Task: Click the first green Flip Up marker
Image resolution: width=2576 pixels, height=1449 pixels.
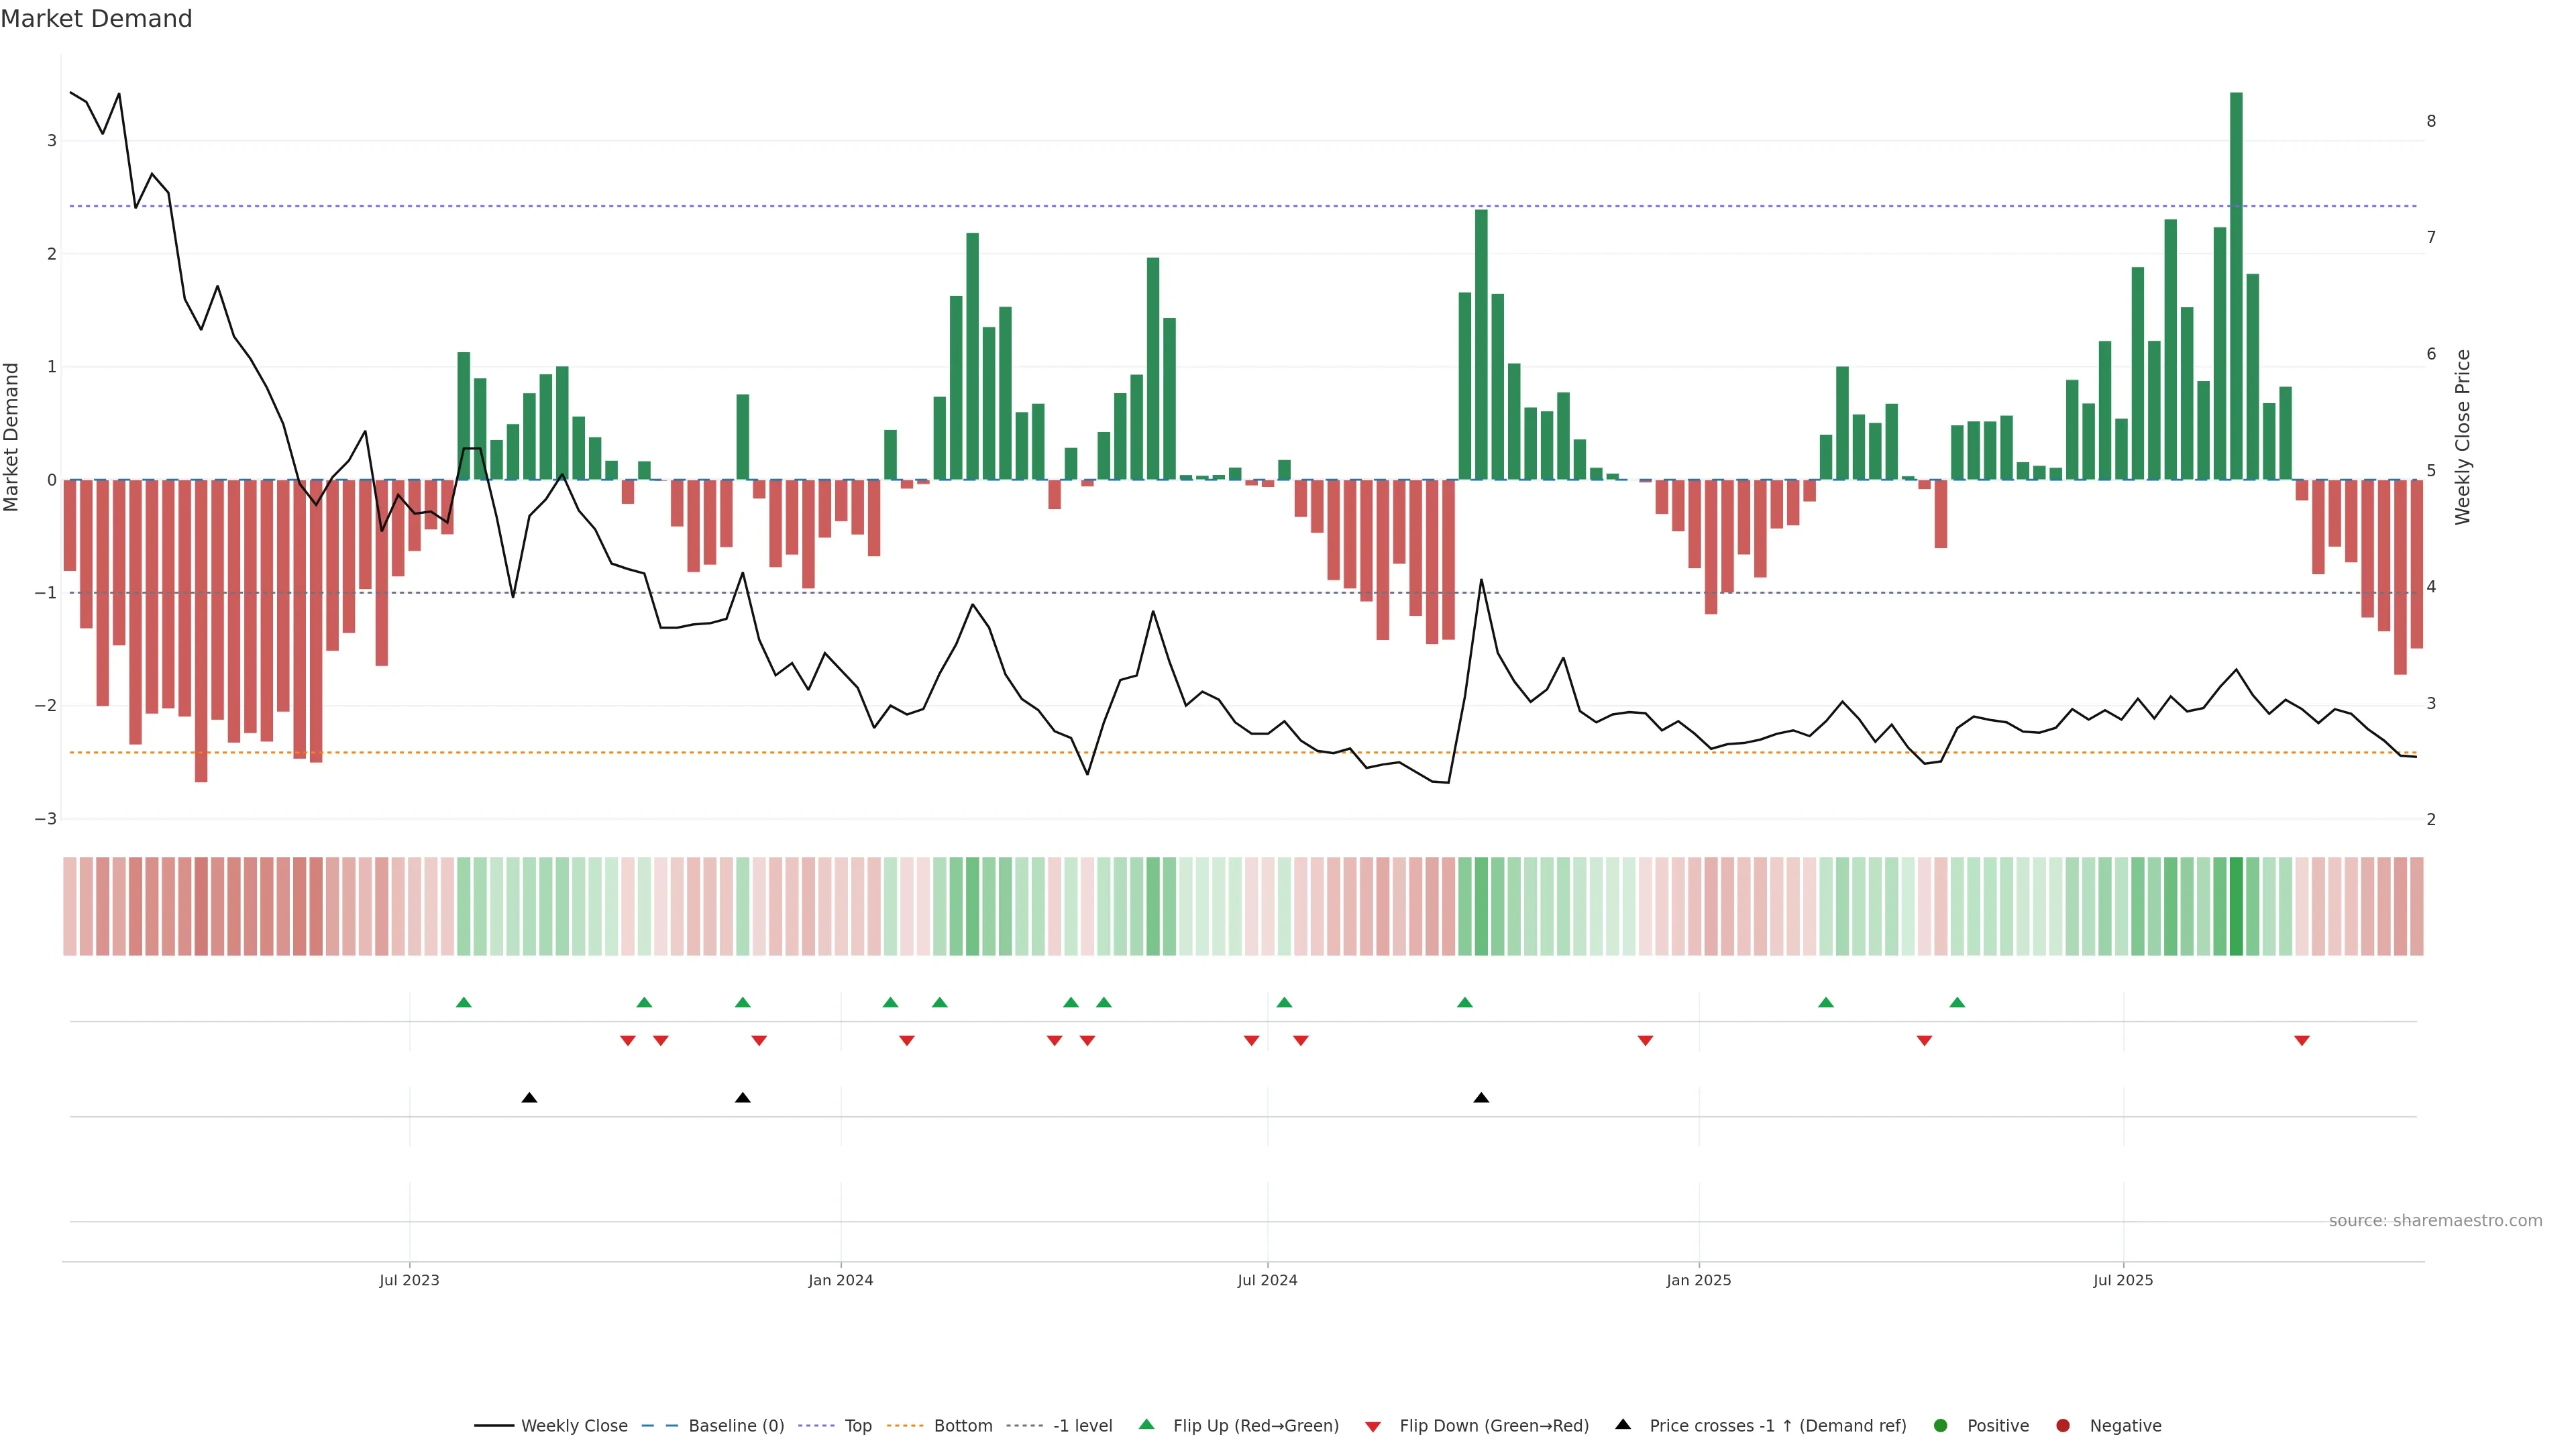Action: pyautogui.click(x=463, y=1002)
